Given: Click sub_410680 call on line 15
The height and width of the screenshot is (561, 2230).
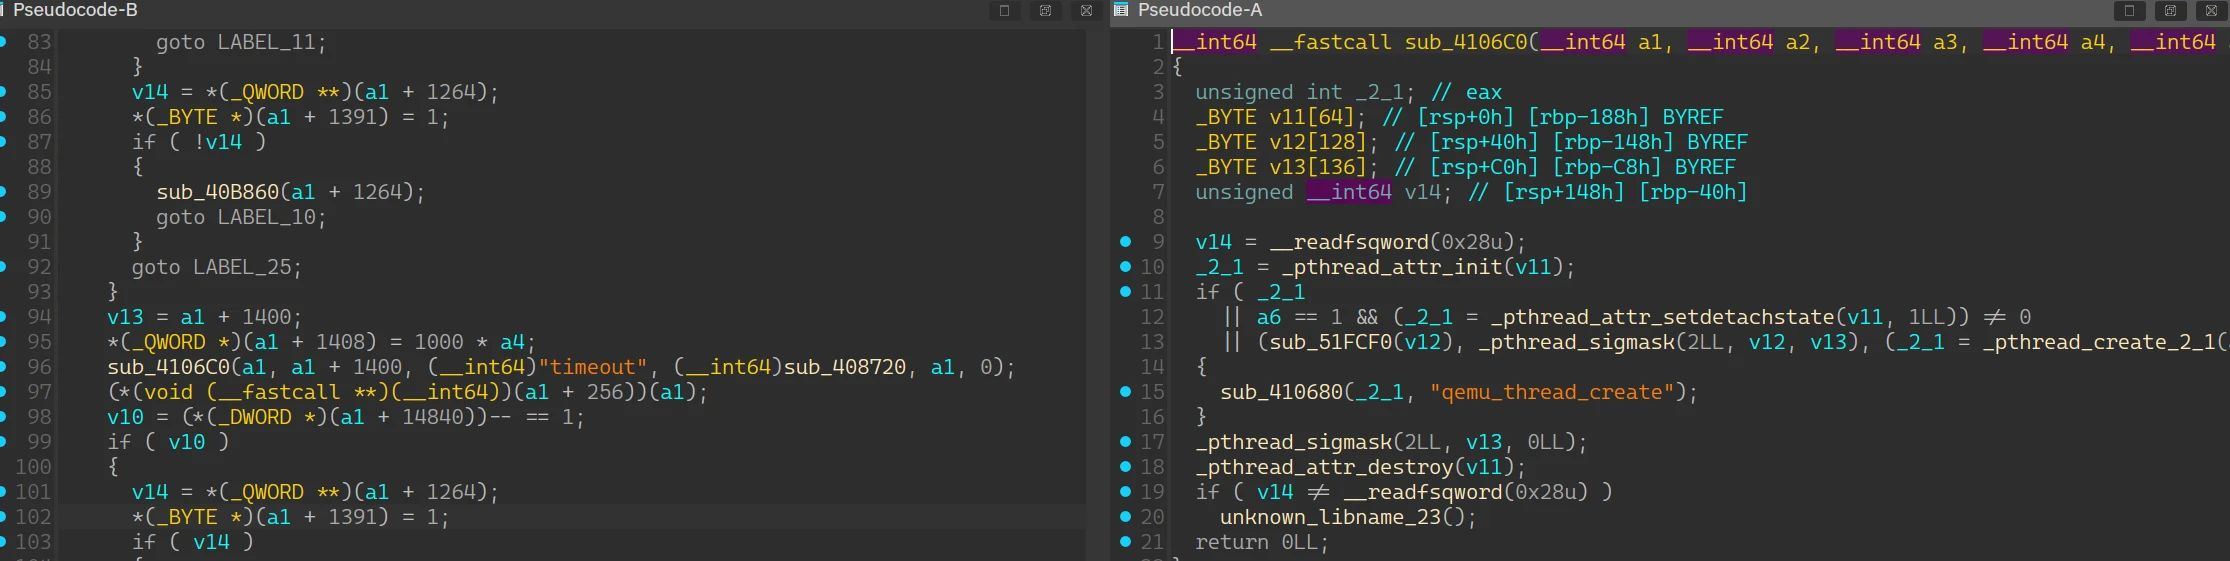Looking at the screenshot, I should click(x=1280, y=392).
